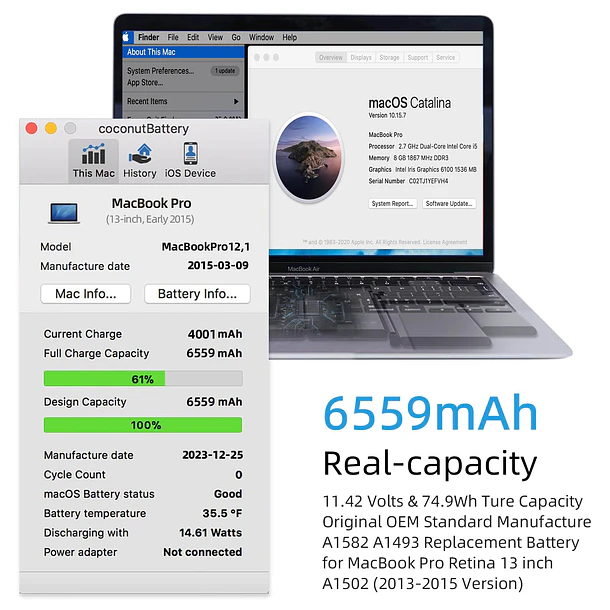Open the View menu
The height and width of the screenshot is (610, 610).
215,37
